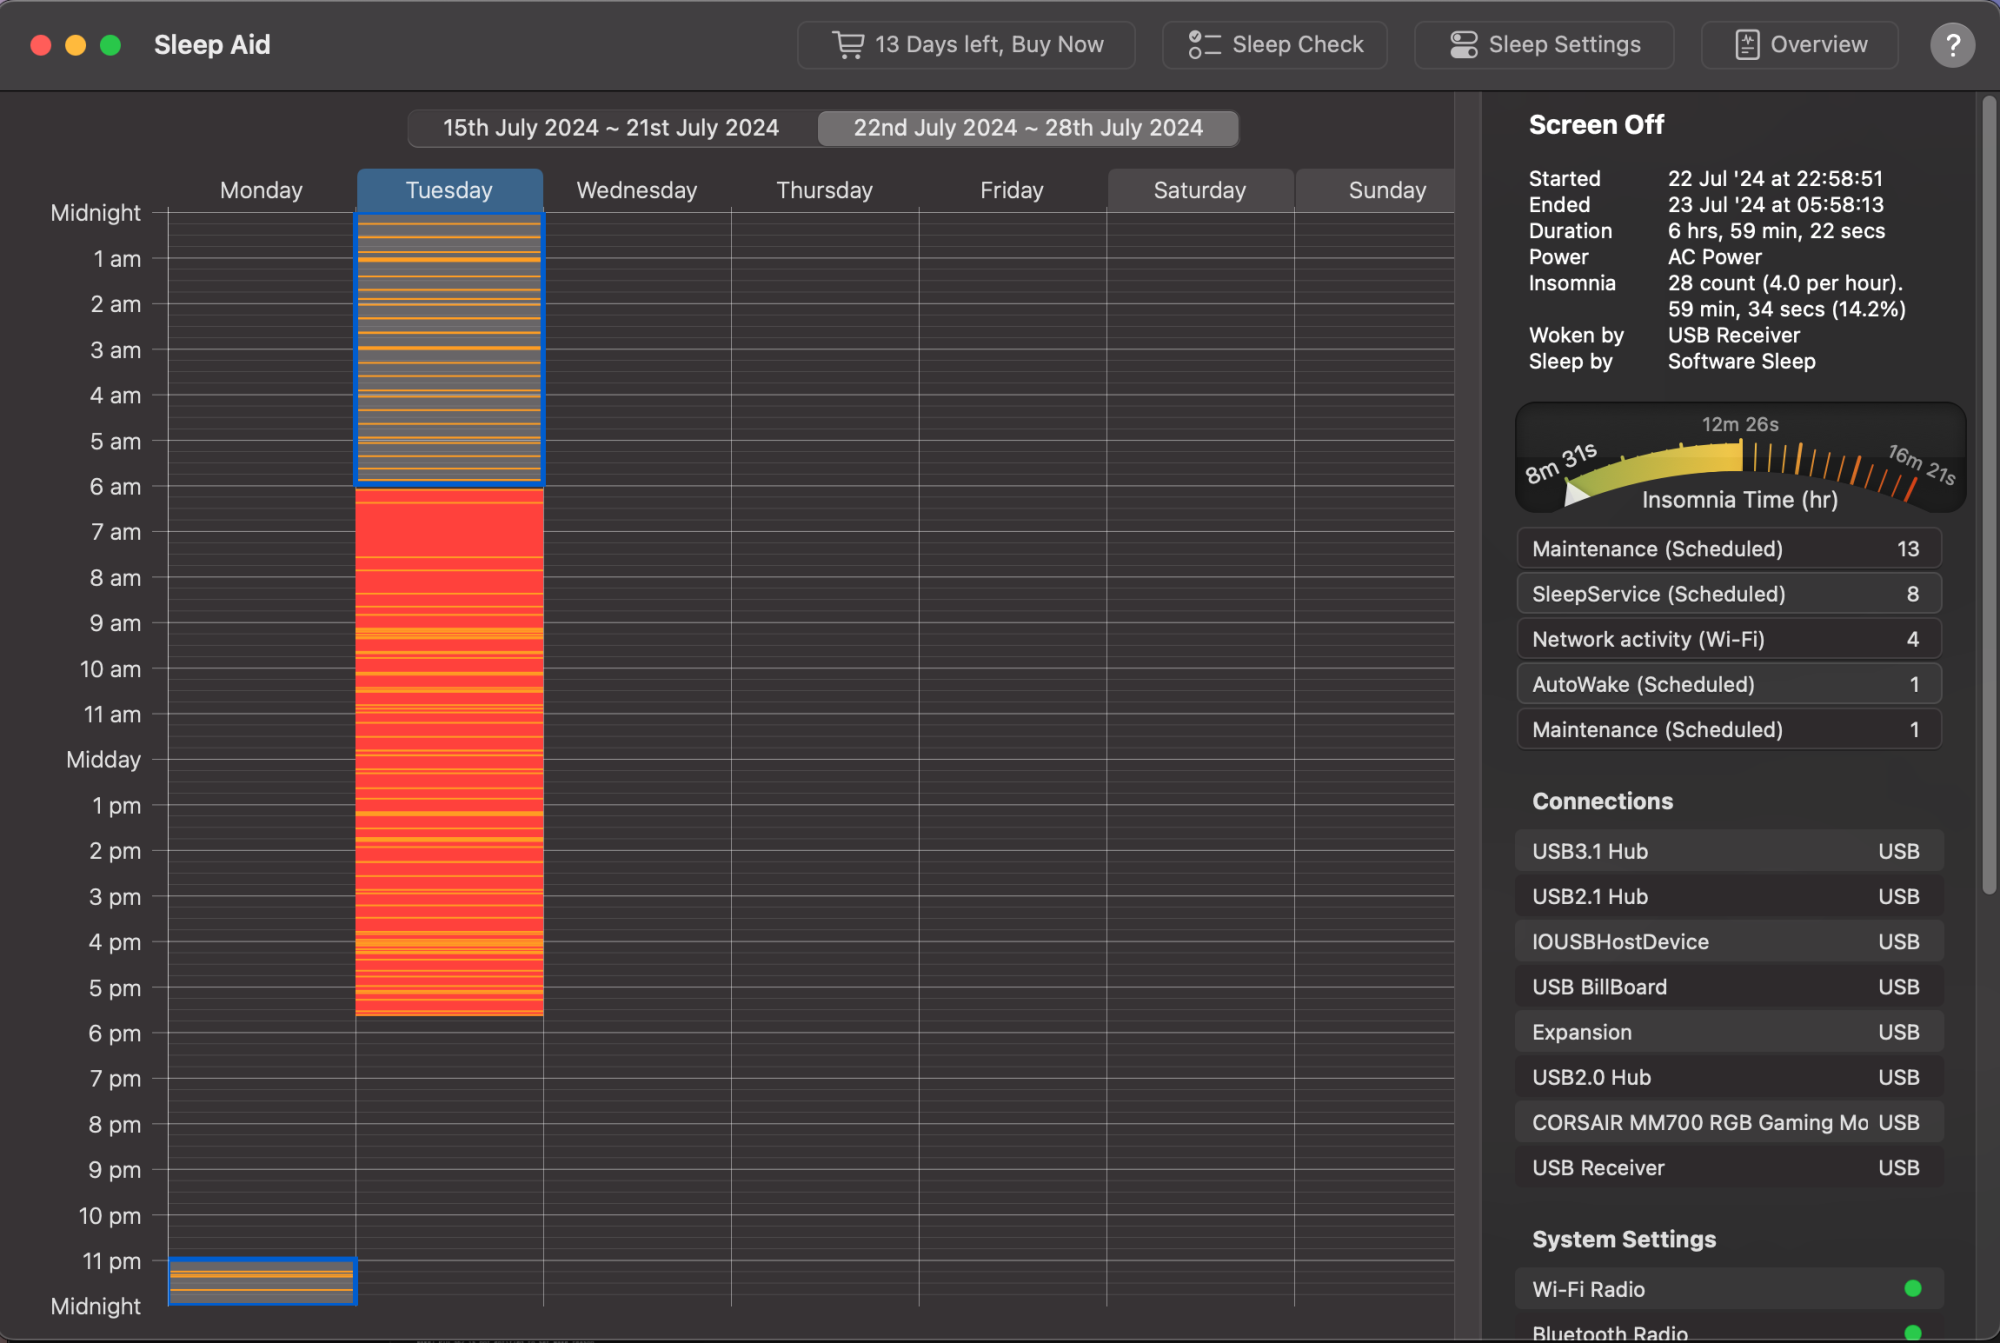Select the 22nd July ~ 28th July week
Image resolution: width=2000 pixels, height=1343 pixels.
[1028, 128]
